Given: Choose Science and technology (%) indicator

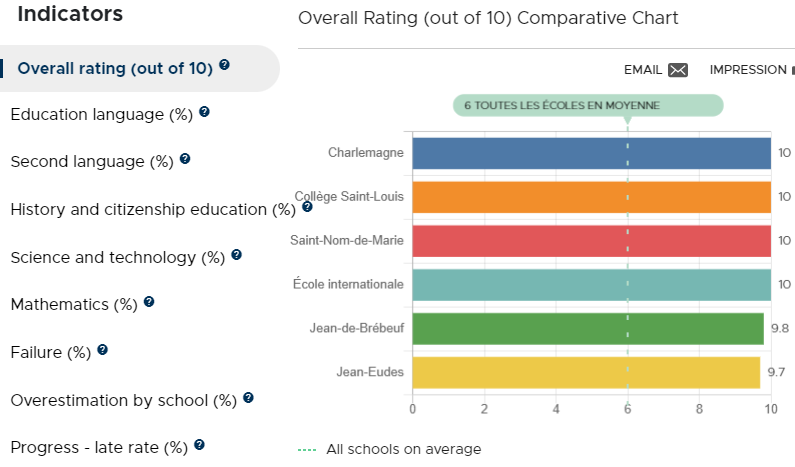Looking at the screenshot, I should [118, 258].
